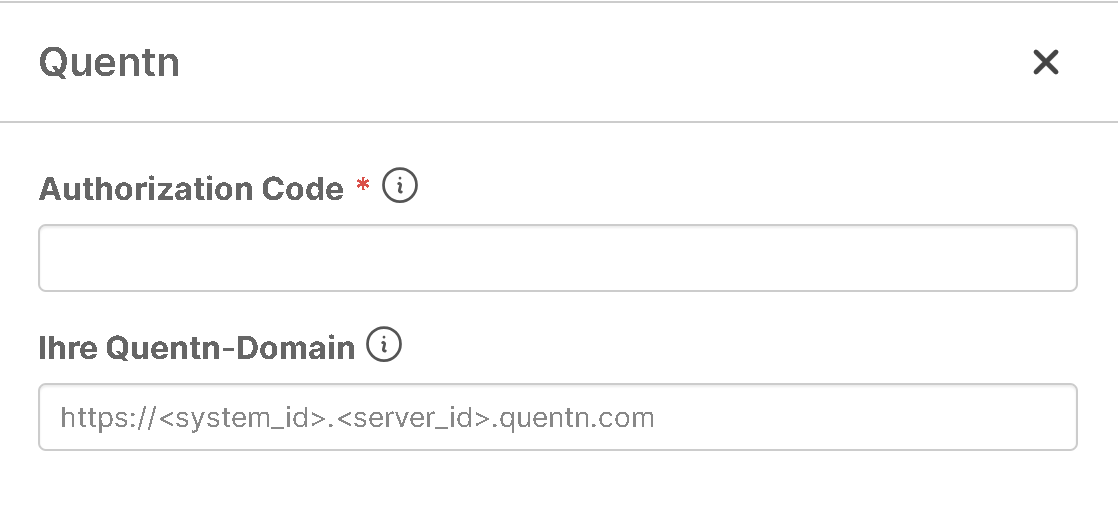Click the red required asterisk
This screenshot has width=1118, height=527.
pyautogui.click(x=363, y=188)
